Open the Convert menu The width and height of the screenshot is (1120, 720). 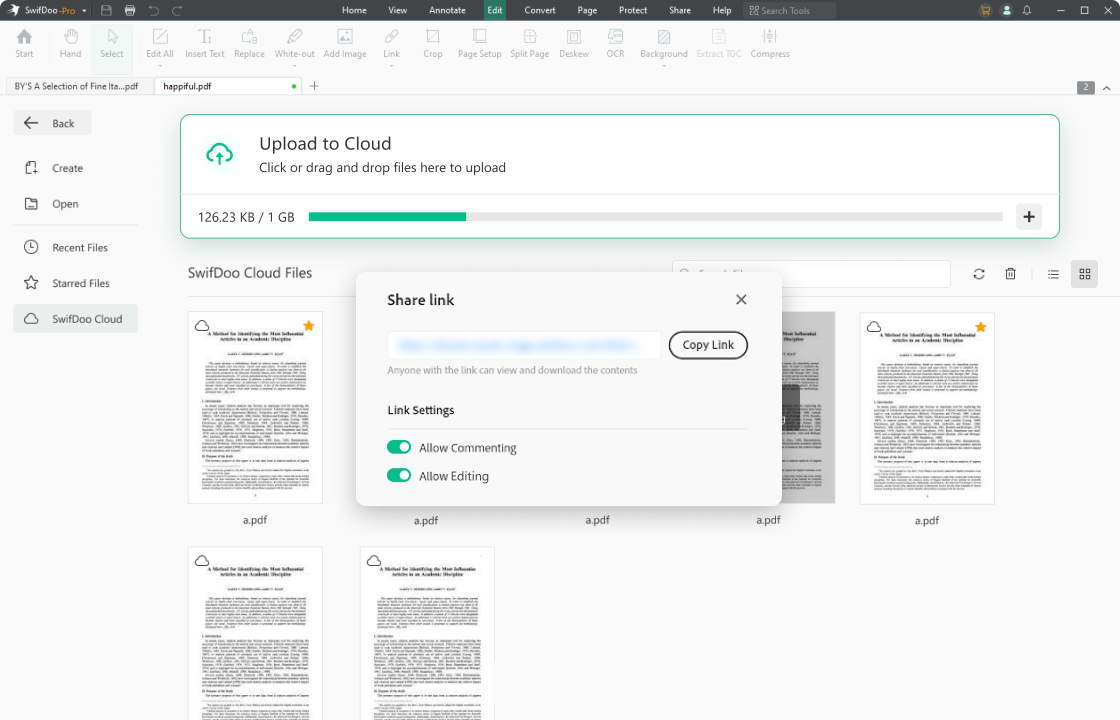[x=540, y=11]
